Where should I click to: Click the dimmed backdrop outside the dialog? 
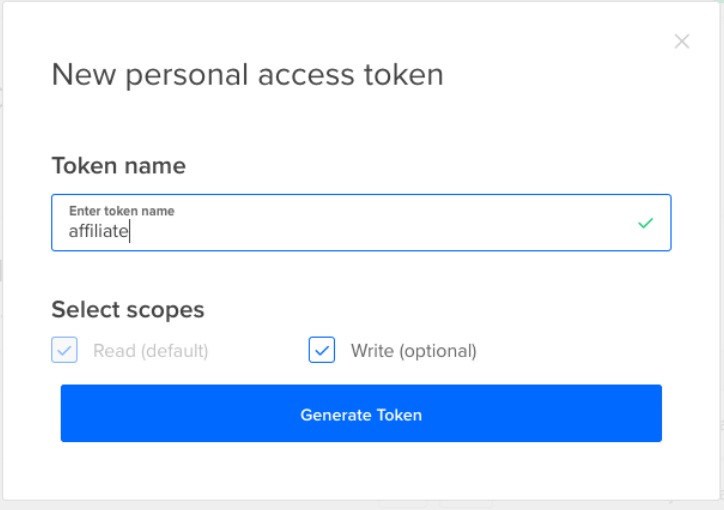[360, 505]
